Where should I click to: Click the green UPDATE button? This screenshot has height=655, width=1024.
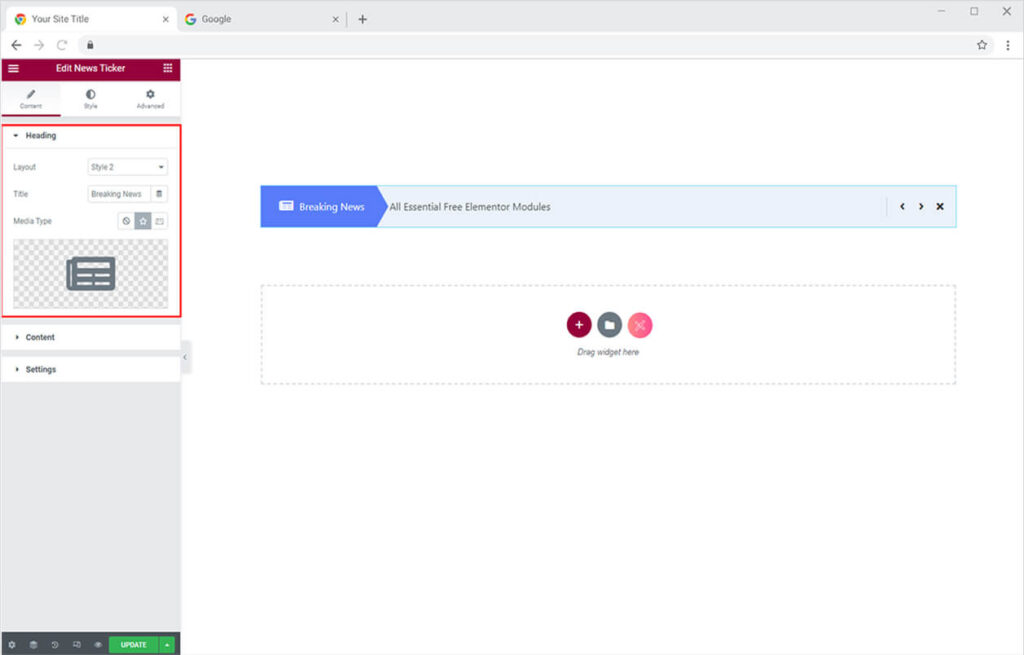click(133, 645)
